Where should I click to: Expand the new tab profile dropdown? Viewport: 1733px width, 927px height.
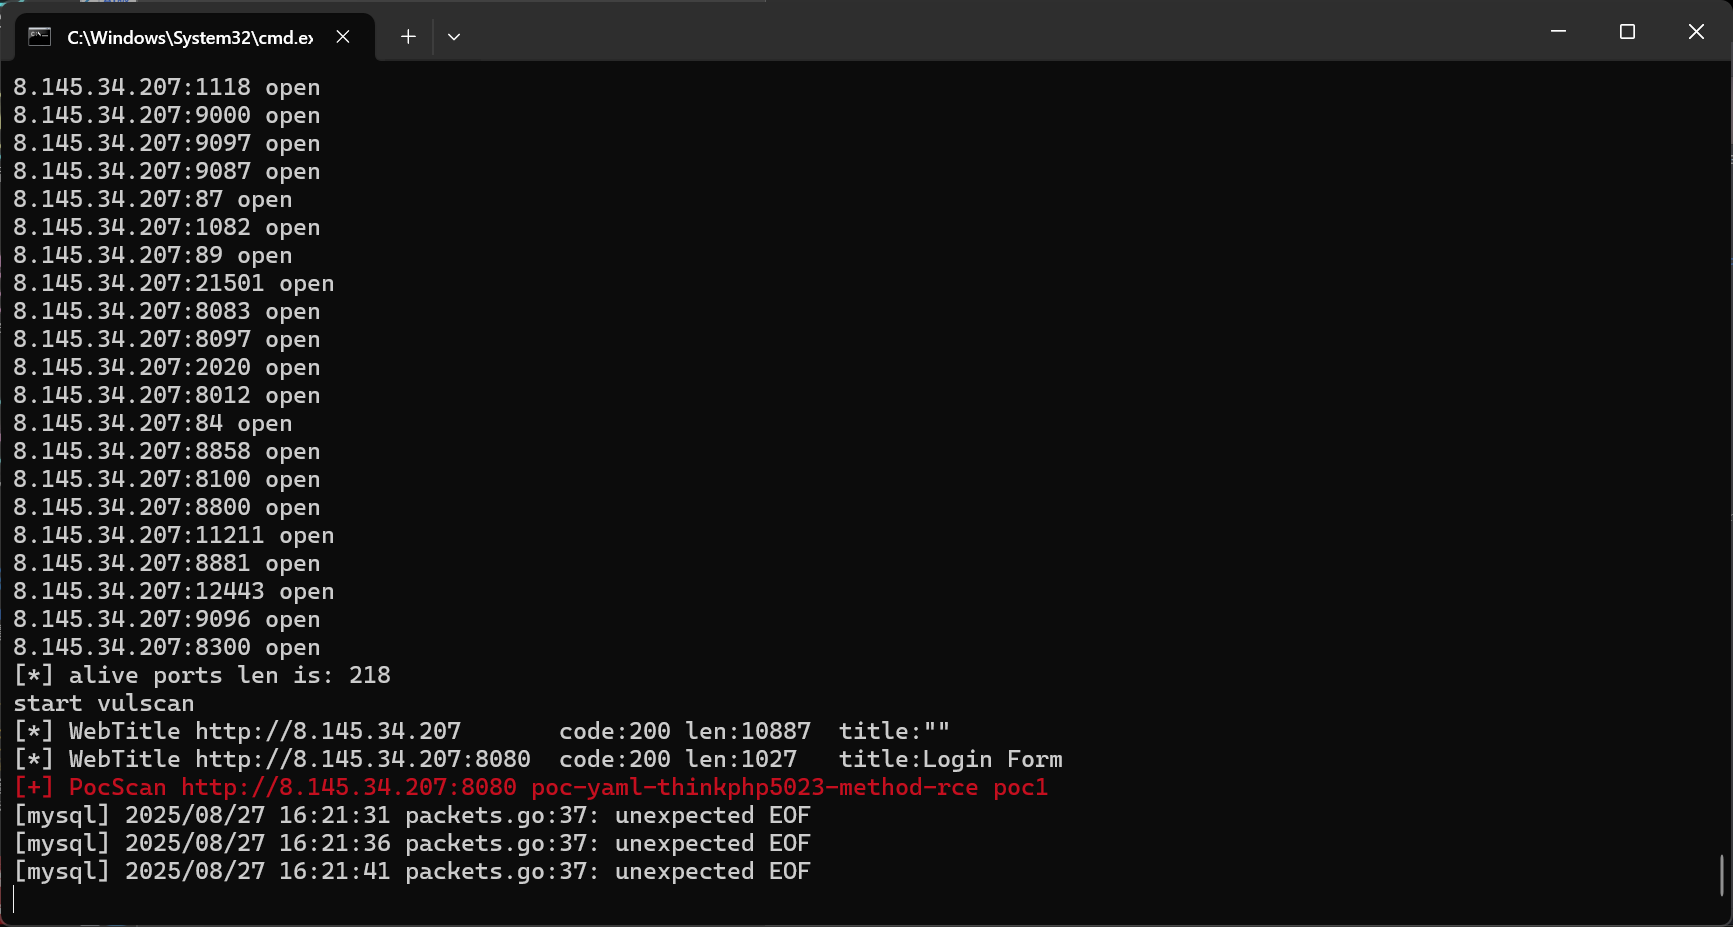454,37
